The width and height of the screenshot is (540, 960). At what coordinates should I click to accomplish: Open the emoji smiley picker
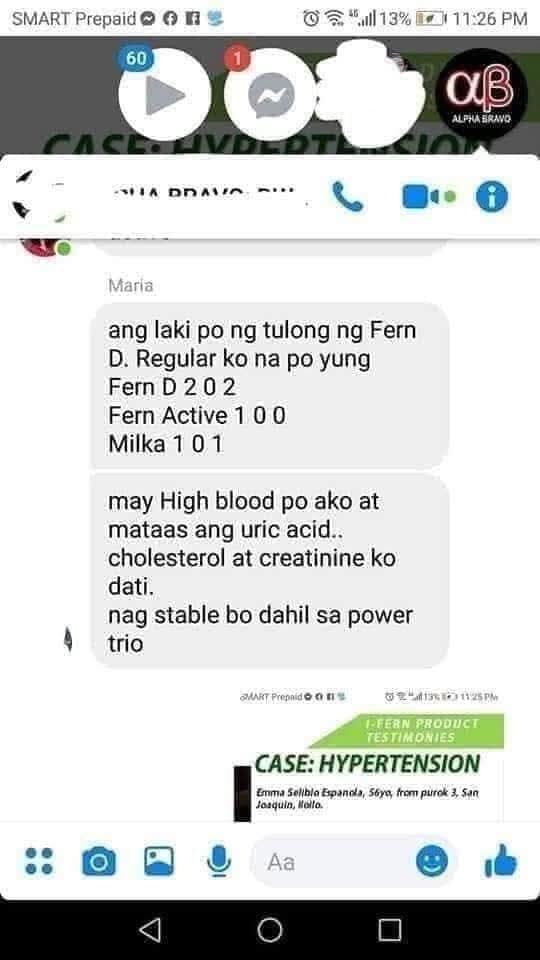(432, 861)
